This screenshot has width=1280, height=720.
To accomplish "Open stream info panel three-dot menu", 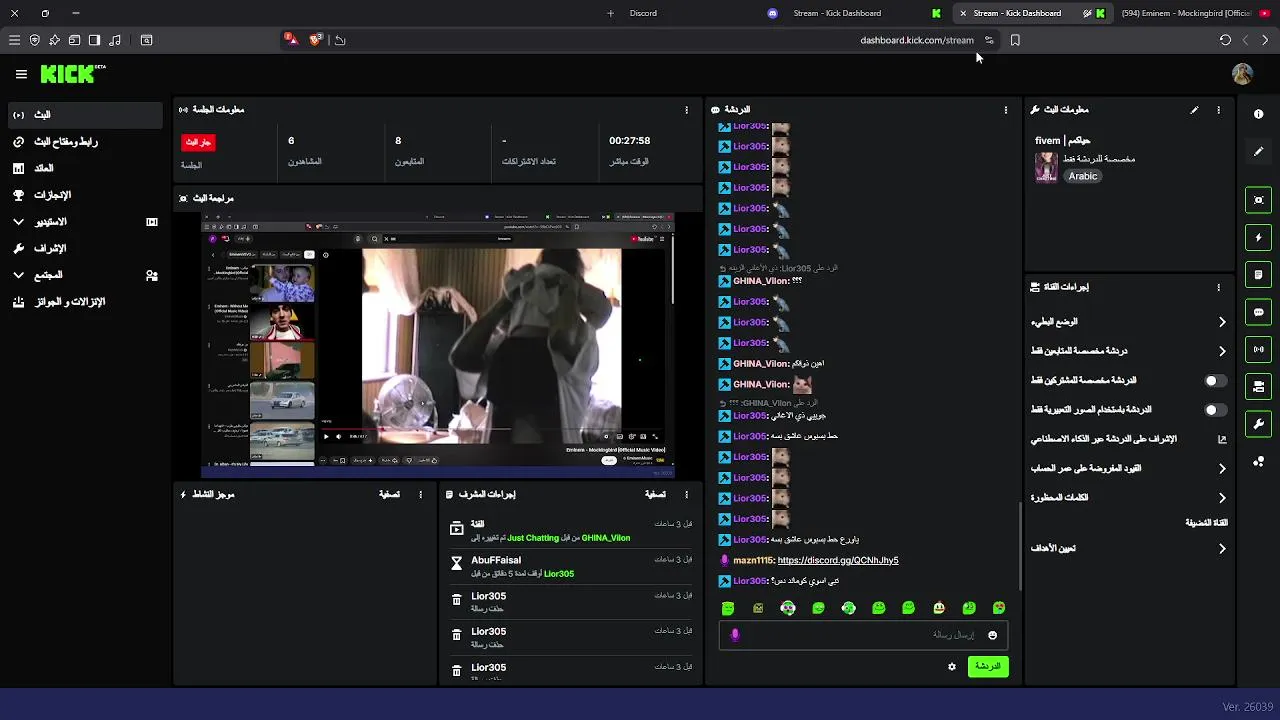I will coord(1218,110).
